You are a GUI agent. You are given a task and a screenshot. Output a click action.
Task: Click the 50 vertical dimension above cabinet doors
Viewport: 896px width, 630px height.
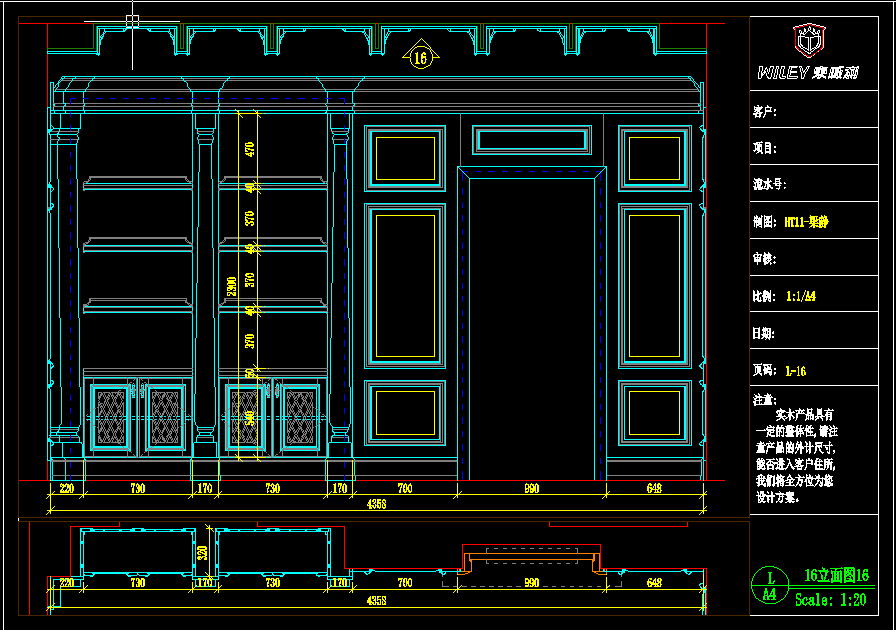pos(249,373)
